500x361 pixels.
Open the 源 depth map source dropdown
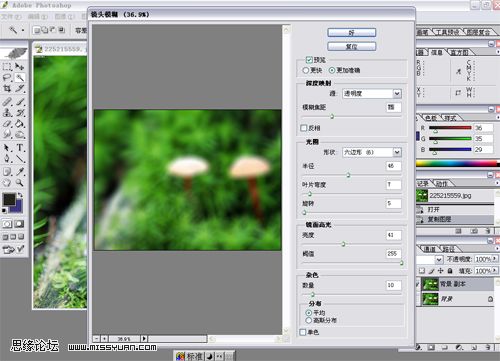[x=372, y=94]
